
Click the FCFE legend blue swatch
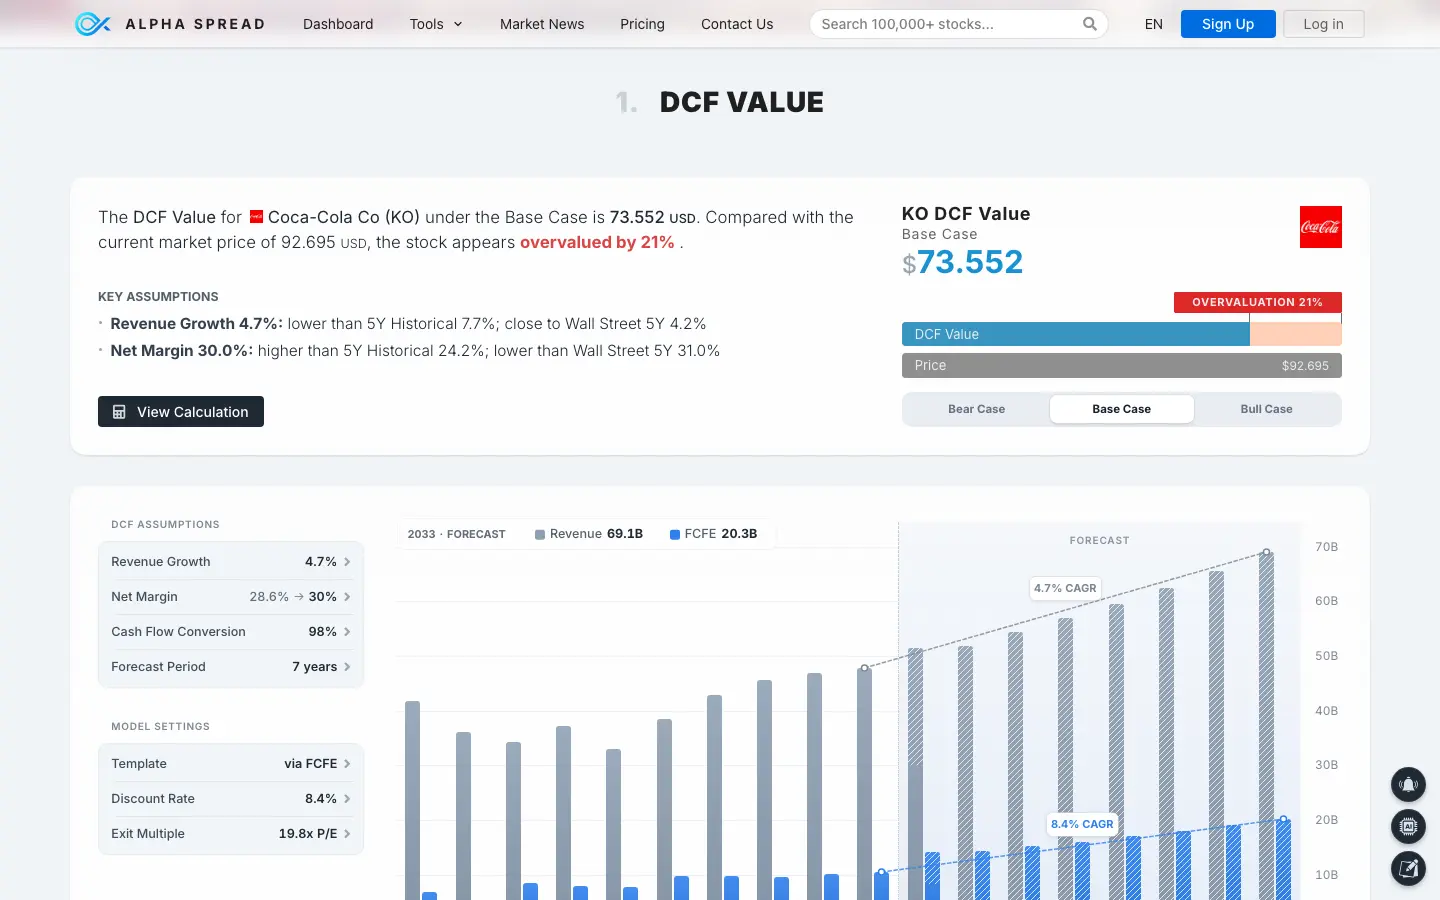coord(675,535)
